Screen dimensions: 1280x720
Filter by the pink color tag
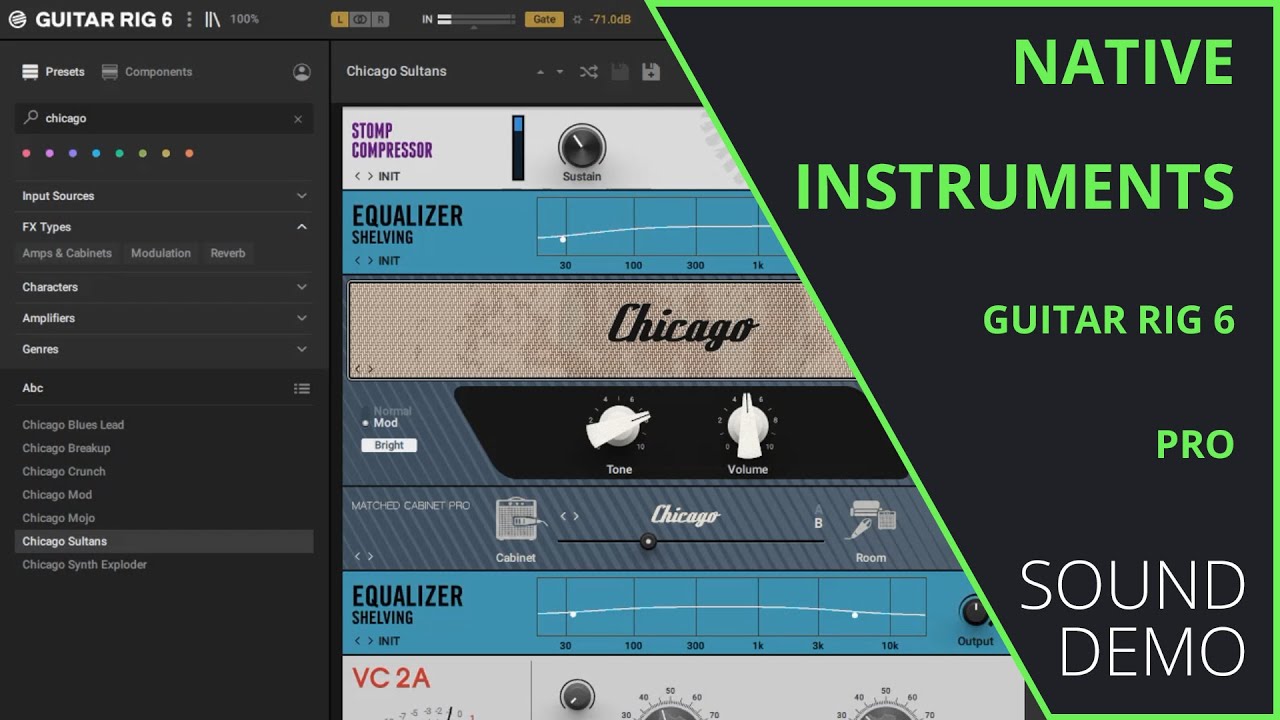tap(26, 153)
